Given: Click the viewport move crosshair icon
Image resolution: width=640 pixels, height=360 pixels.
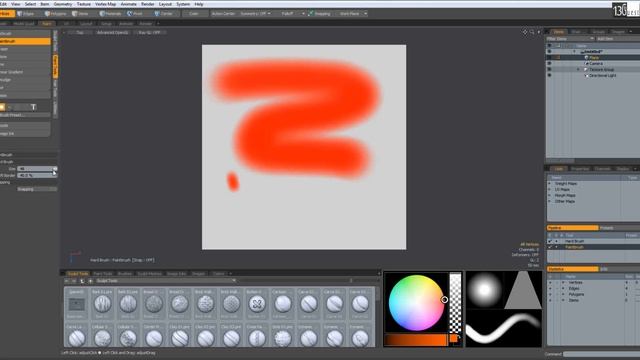Looking at the screenshot, I should (x=525, y=32).
